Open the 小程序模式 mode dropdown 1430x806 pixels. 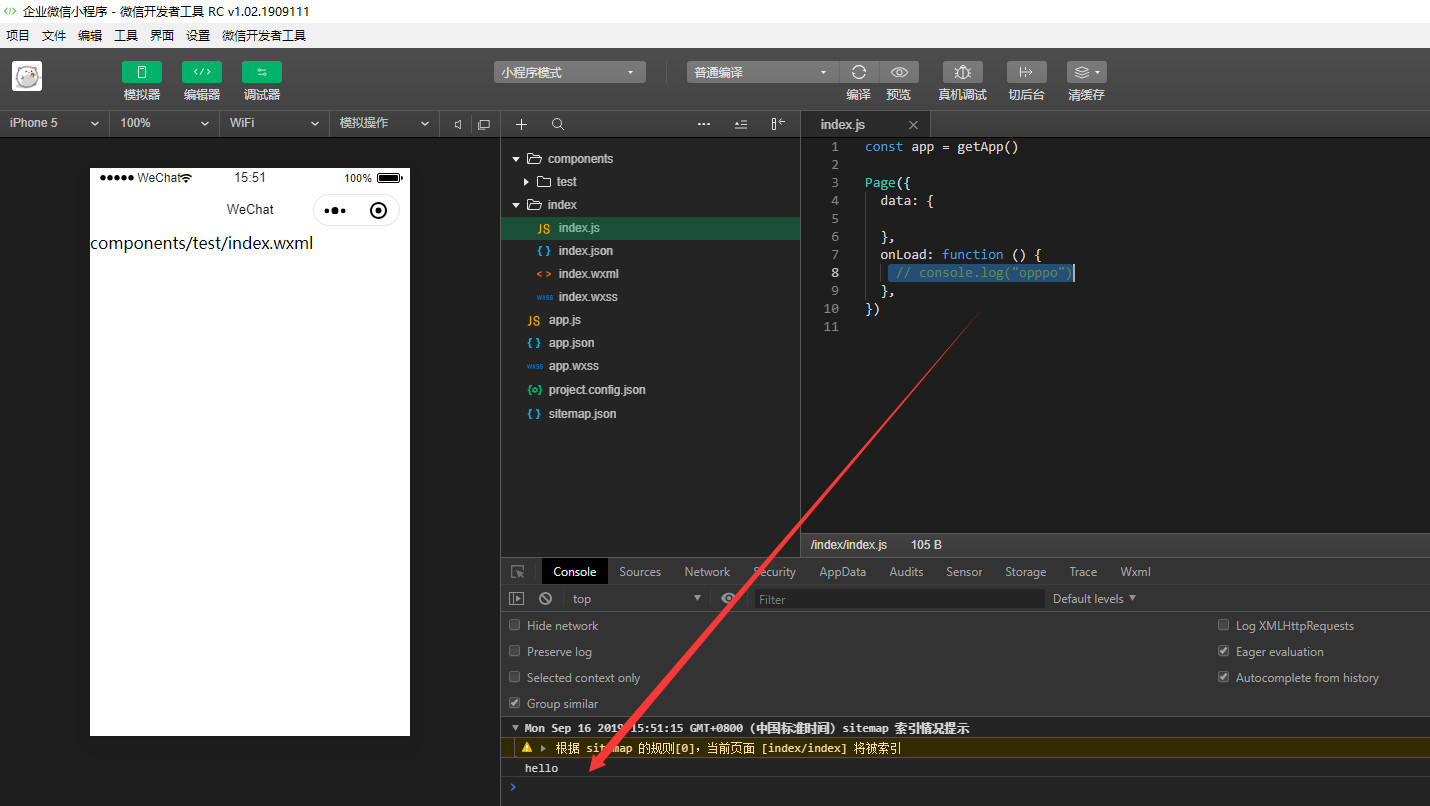(x=570, y=72)
